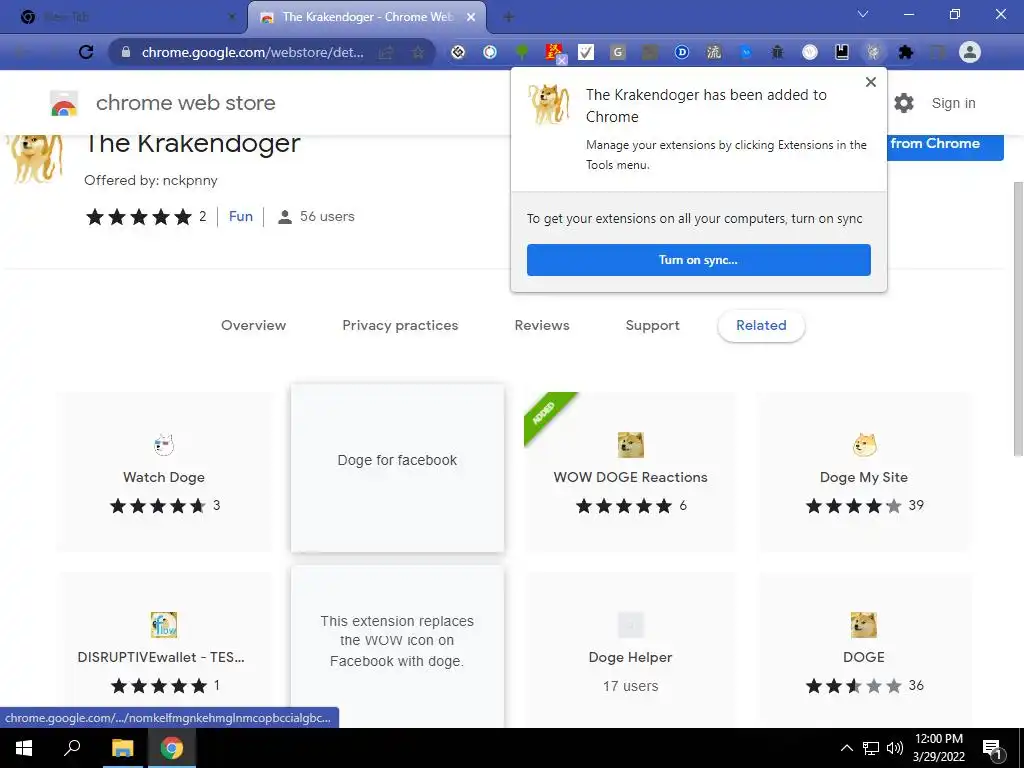
Task: Bookmark this page with the star icon
Action: (x=418, y=52)
